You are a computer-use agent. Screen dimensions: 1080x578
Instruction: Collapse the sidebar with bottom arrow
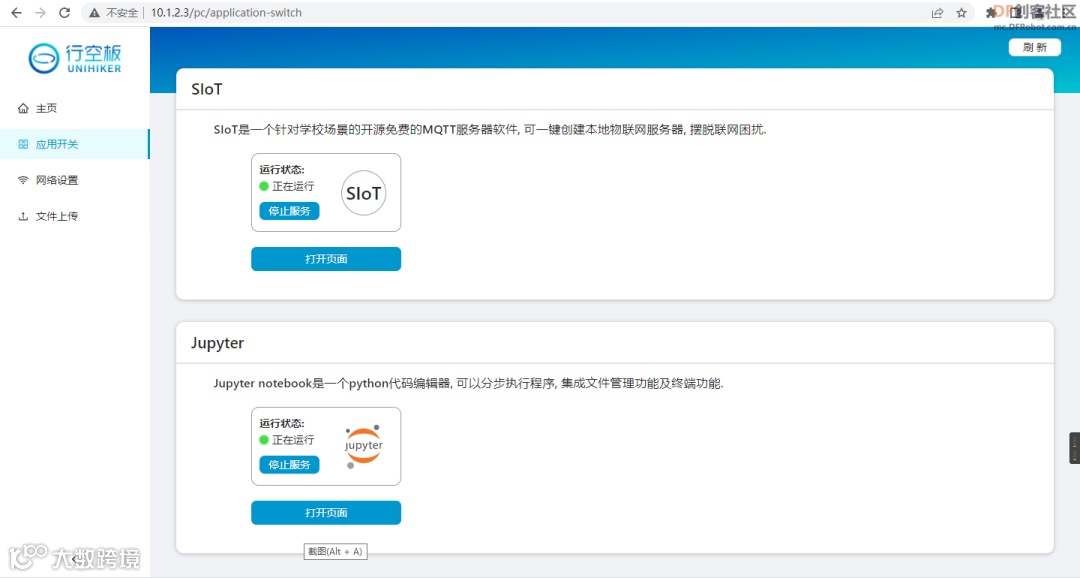tap(74, 559)
